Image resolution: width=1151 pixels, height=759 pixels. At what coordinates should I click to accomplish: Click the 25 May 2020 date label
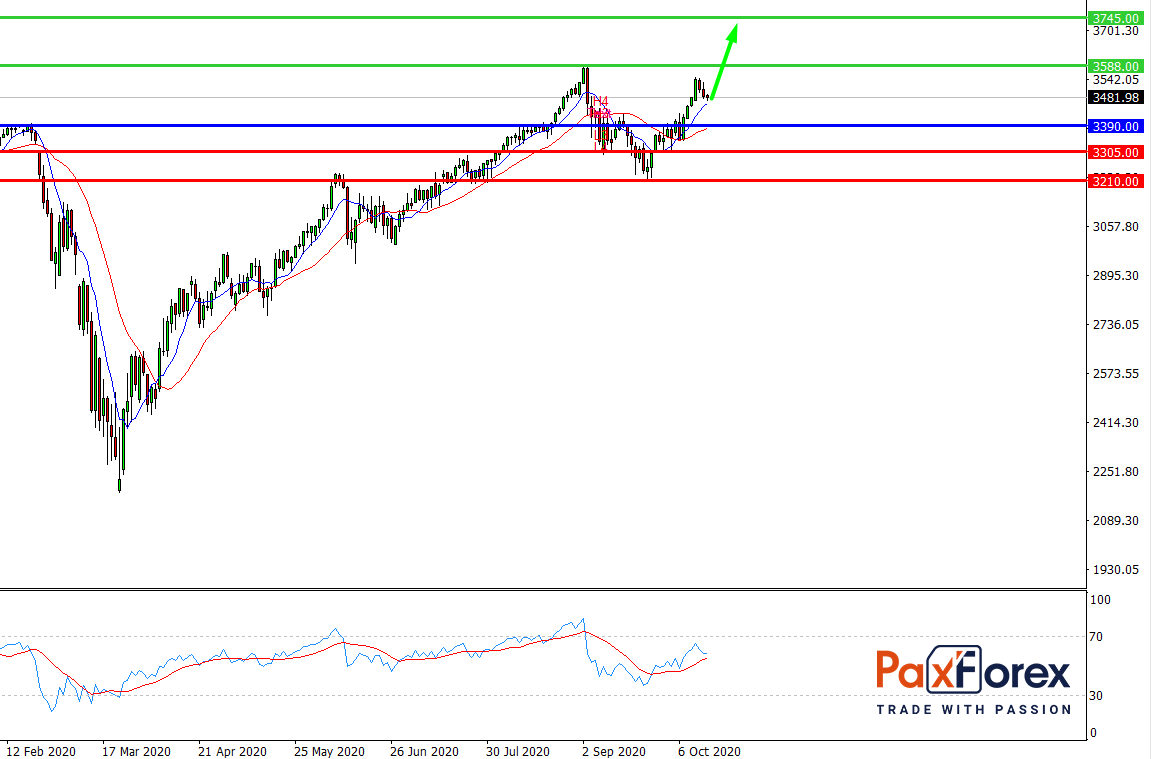pyautogui.click(x=329, y=751)
